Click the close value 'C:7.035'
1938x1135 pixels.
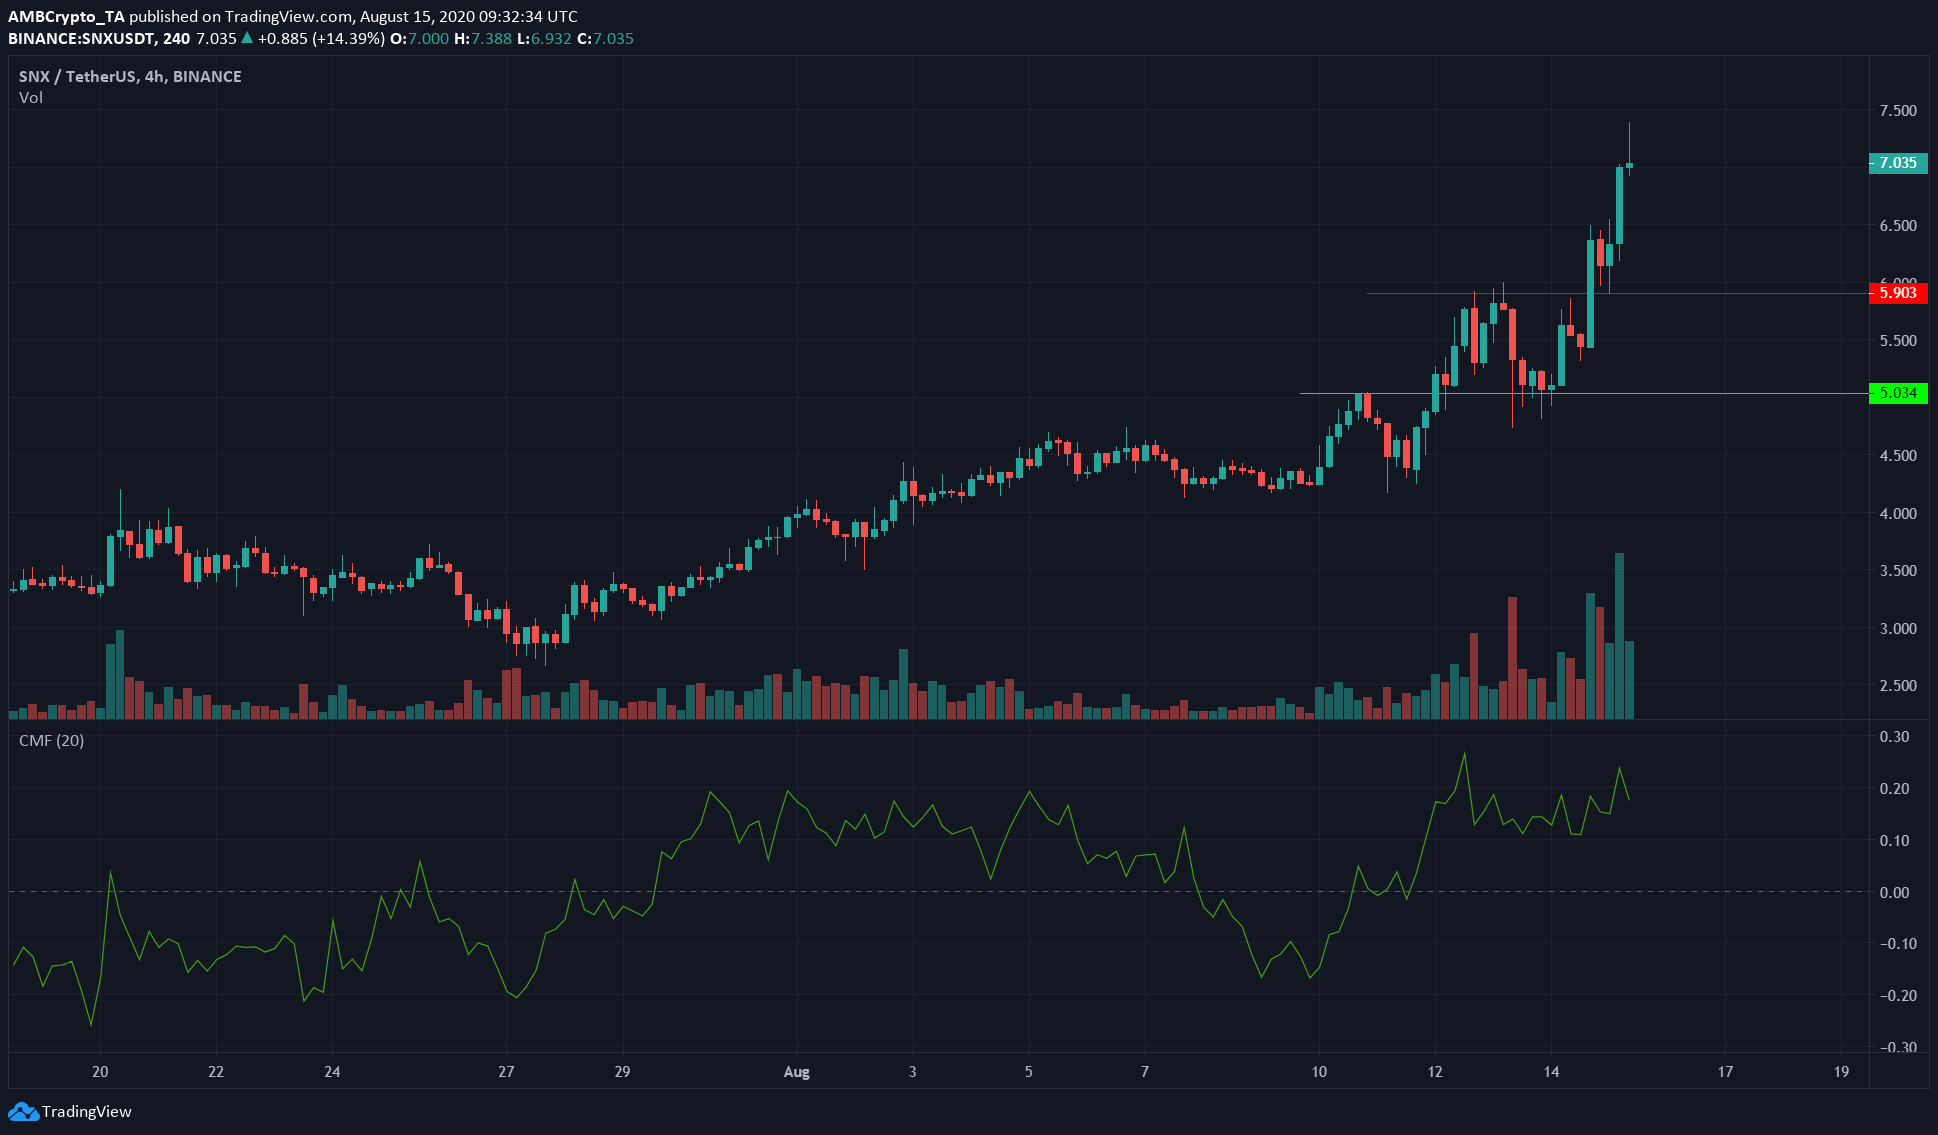(x=605, y=39)
